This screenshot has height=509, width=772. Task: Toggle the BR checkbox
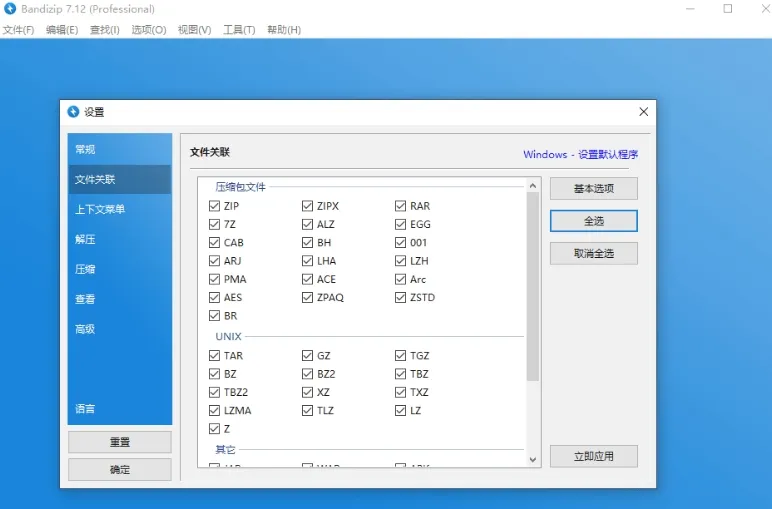coord(214,316)
